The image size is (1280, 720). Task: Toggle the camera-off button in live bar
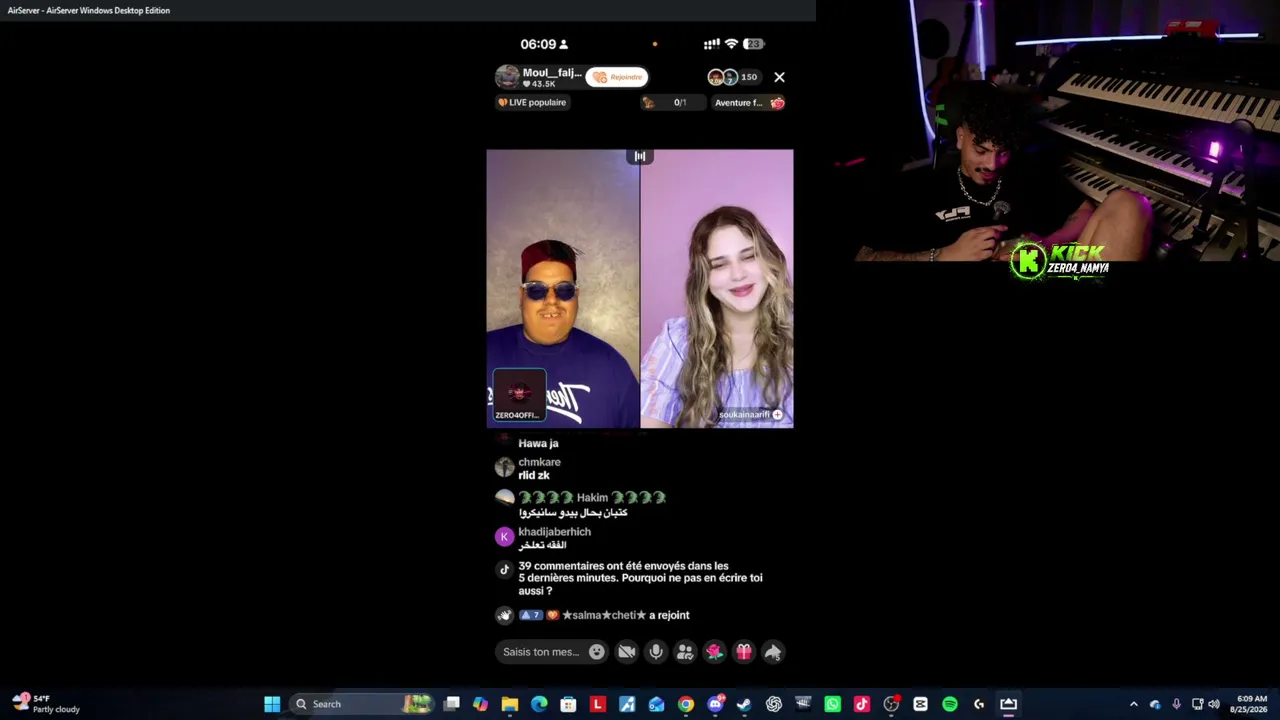627,652
